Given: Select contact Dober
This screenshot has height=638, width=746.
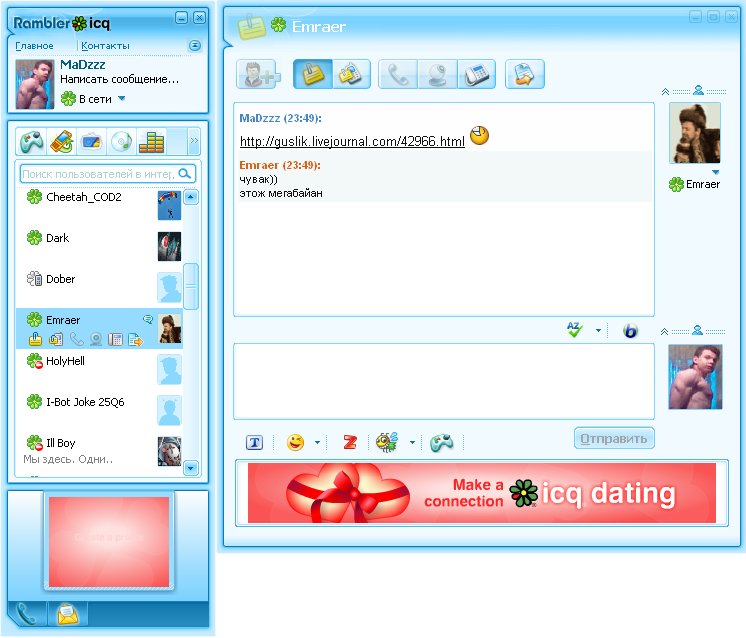Looking at the screenshot, I should coord(99,287).
